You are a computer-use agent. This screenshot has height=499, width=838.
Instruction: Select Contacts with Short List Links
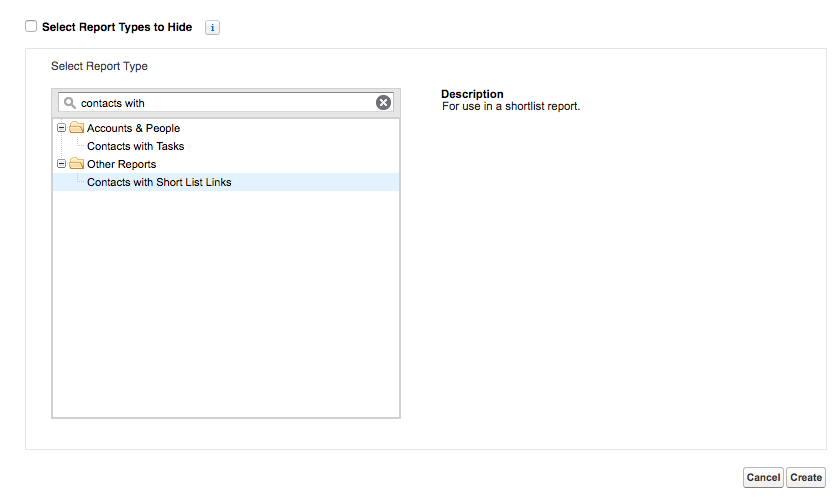point(159,182)
